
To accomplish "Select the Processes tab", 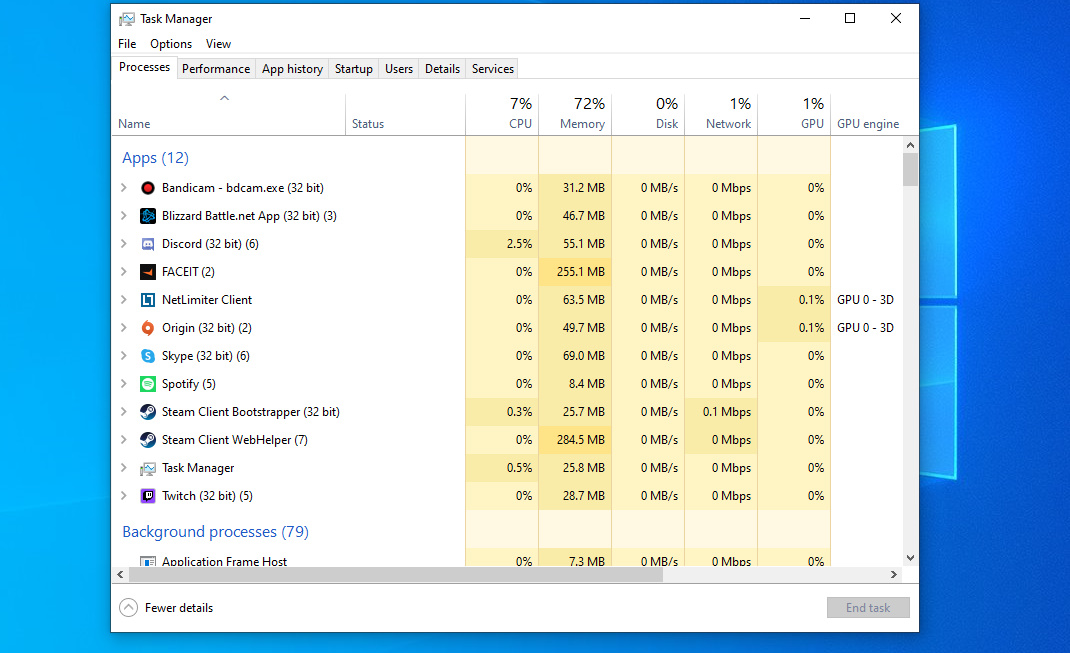I will click(x=144, y=67).
